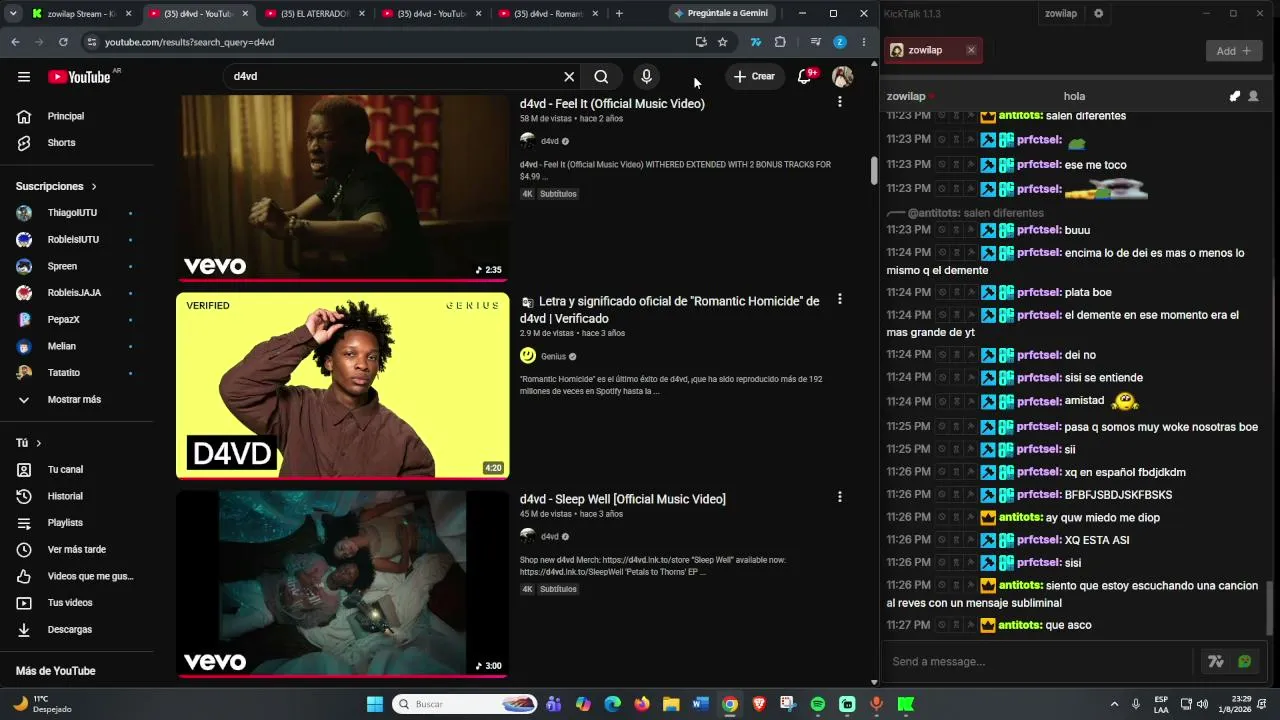Go to the YouTube home logo

(x=79, y=77)
